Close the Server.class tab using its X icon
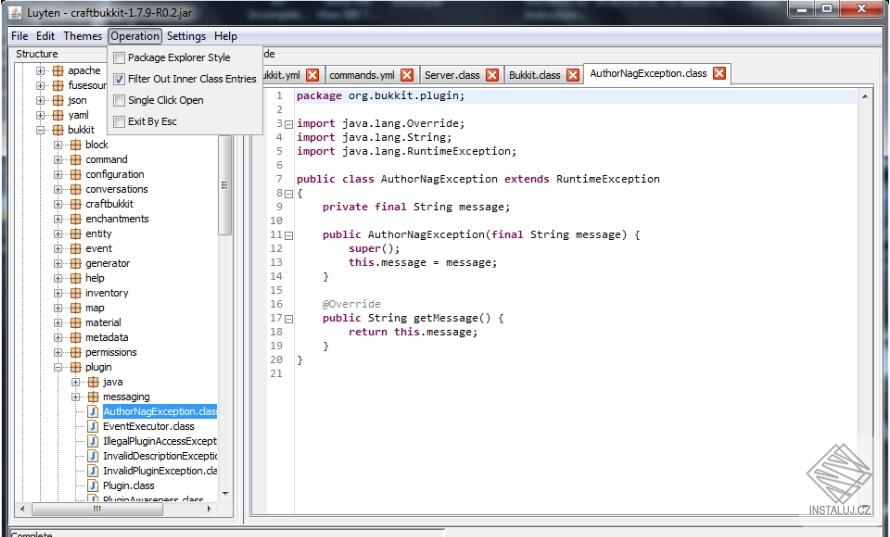 490,75
